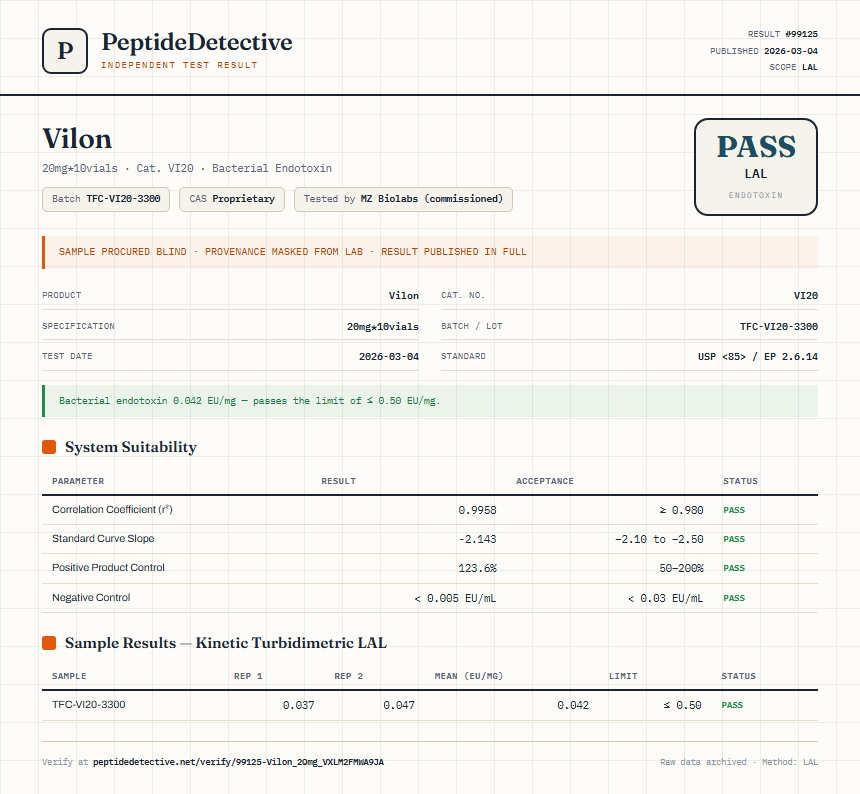The width and height of the screenshot is (860, 794).
Task: Click the published date 2026-03-04 in header
Action: pyautogui.click(x=791, y=51)
